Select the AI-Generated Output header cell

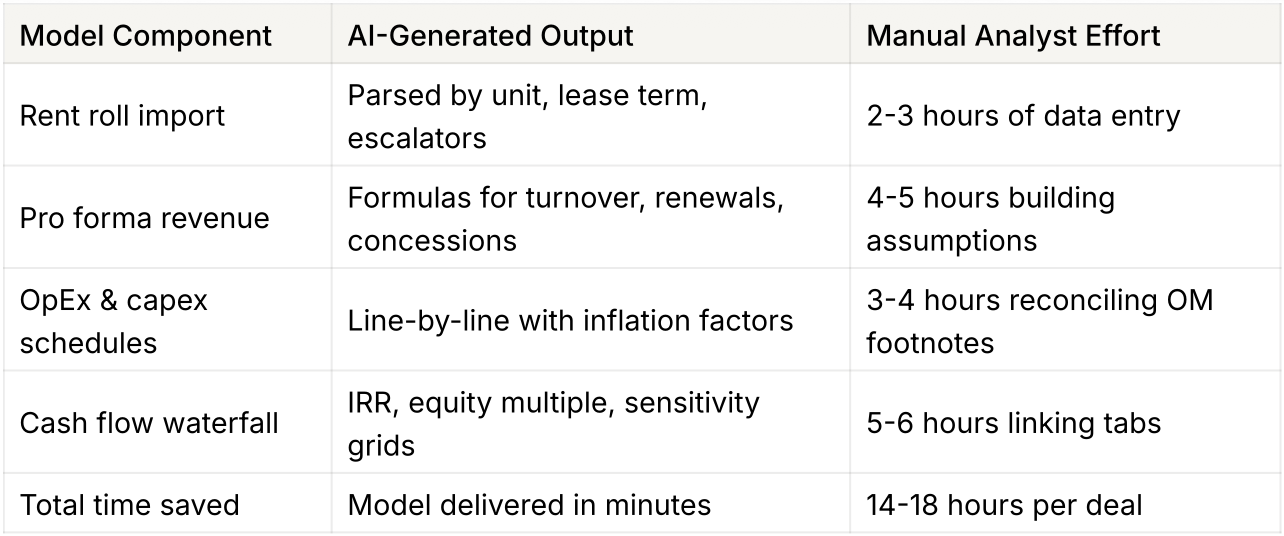tap(590, 36)
